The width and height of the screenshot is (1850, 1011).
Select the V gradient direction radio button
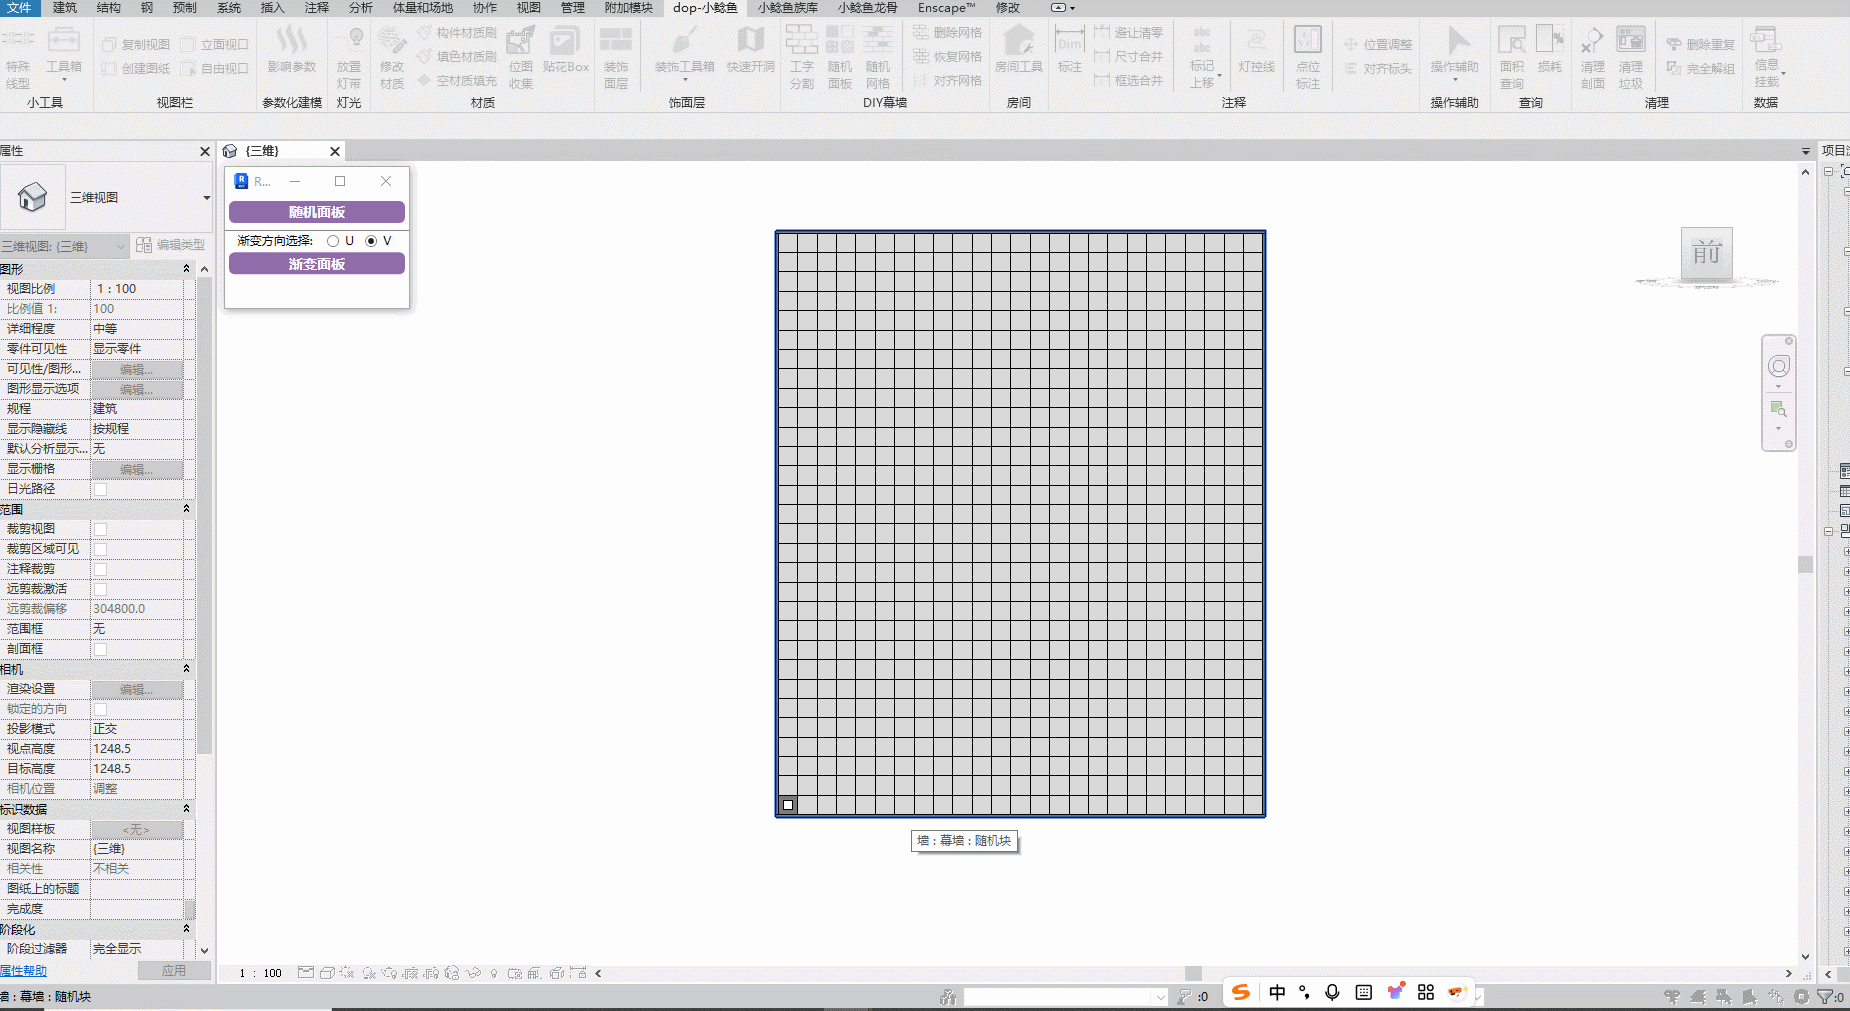click(371, 241)
